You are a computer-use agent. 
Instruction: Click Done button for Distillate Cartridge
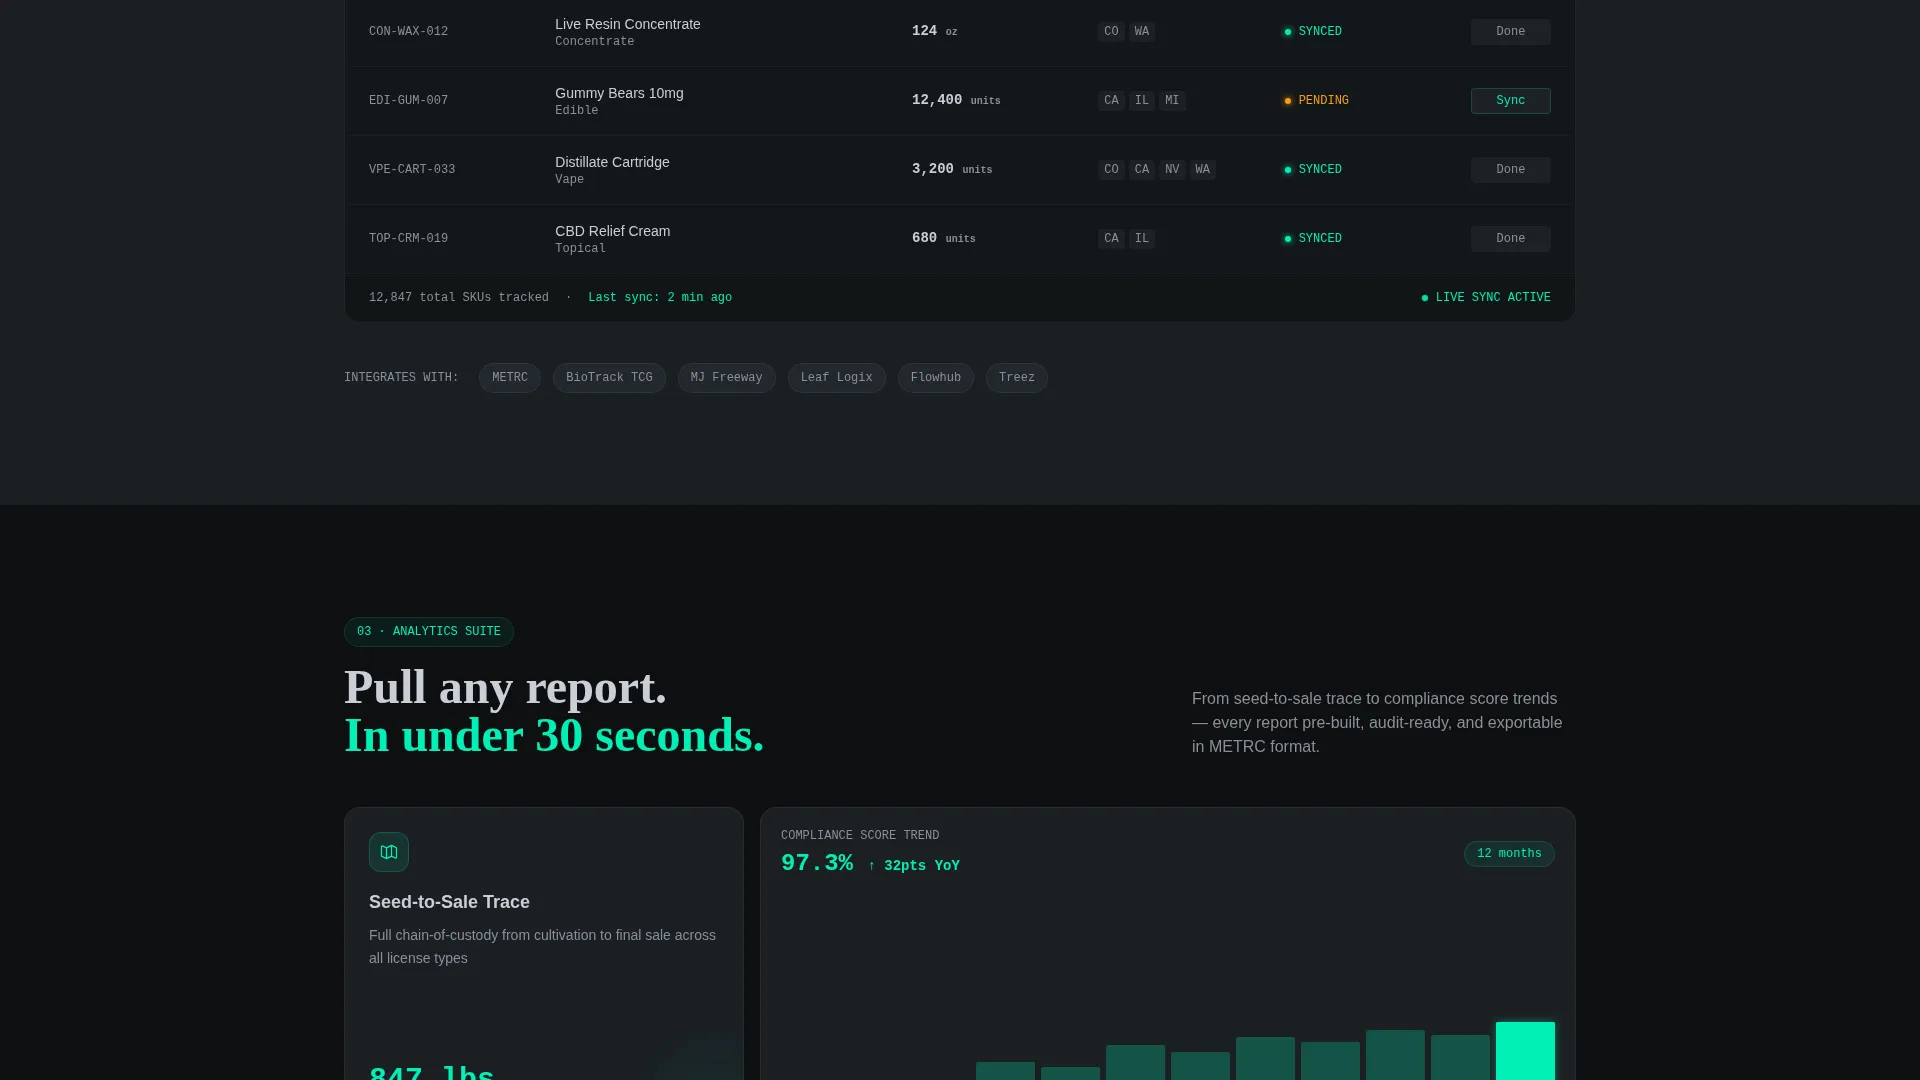click(1510, 170)
